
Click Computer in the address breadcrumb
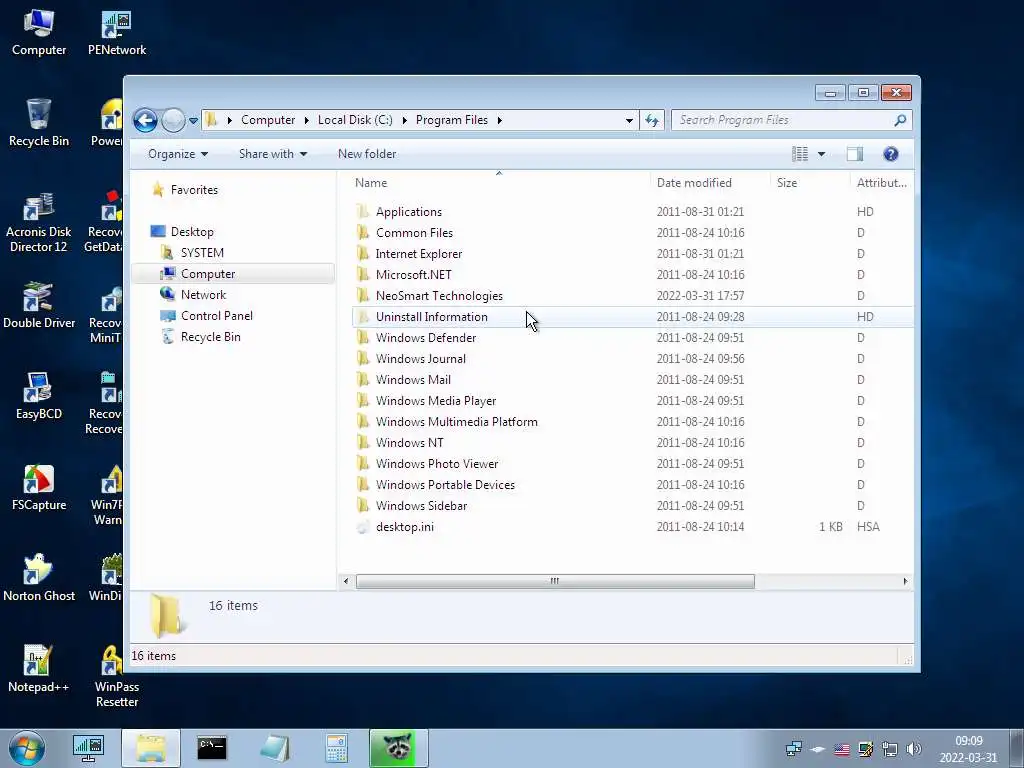pos(268,120)
